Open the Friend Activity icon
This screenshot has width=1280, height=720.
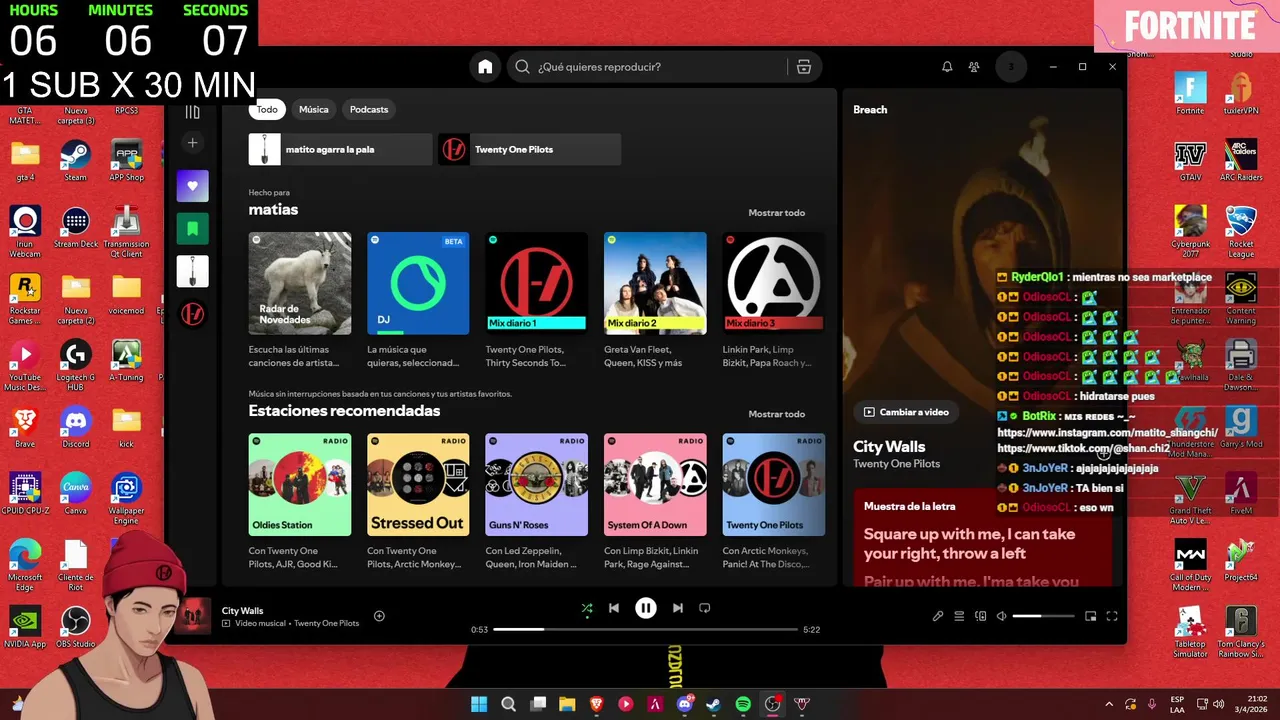[x=974, y=67]
